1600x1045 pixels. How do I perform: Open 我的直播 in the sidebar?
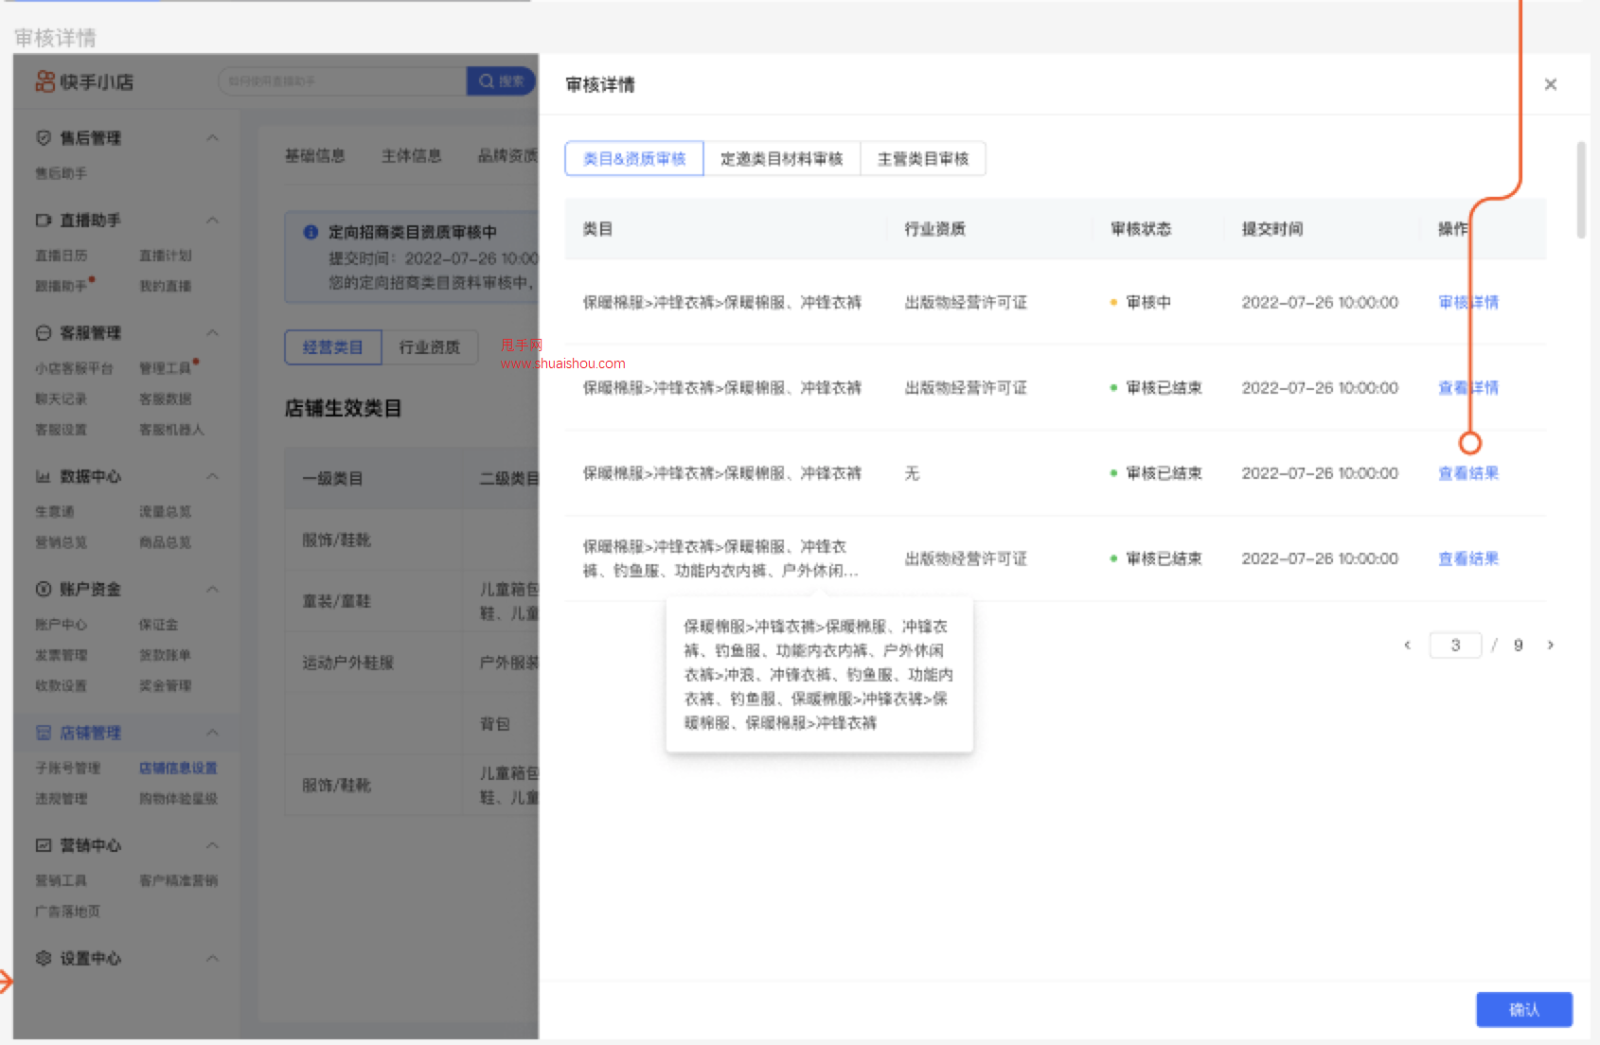pyautogui.click(x=165, y=287)
